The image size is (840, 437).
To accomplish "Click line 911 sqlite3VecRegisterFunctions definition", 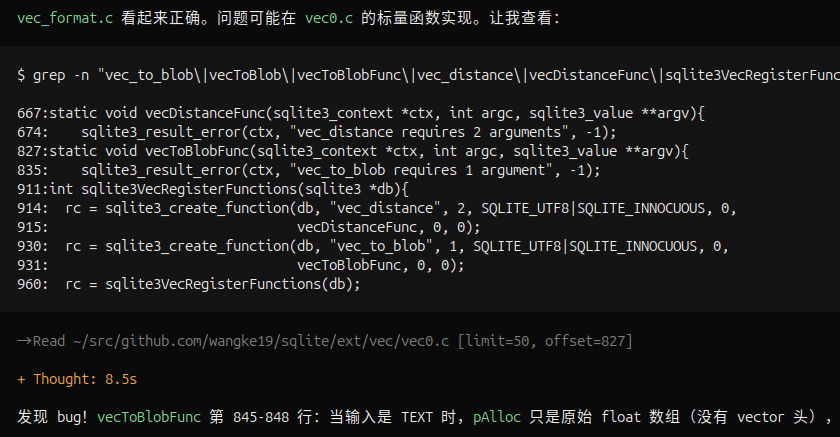I will pos(213,189).
